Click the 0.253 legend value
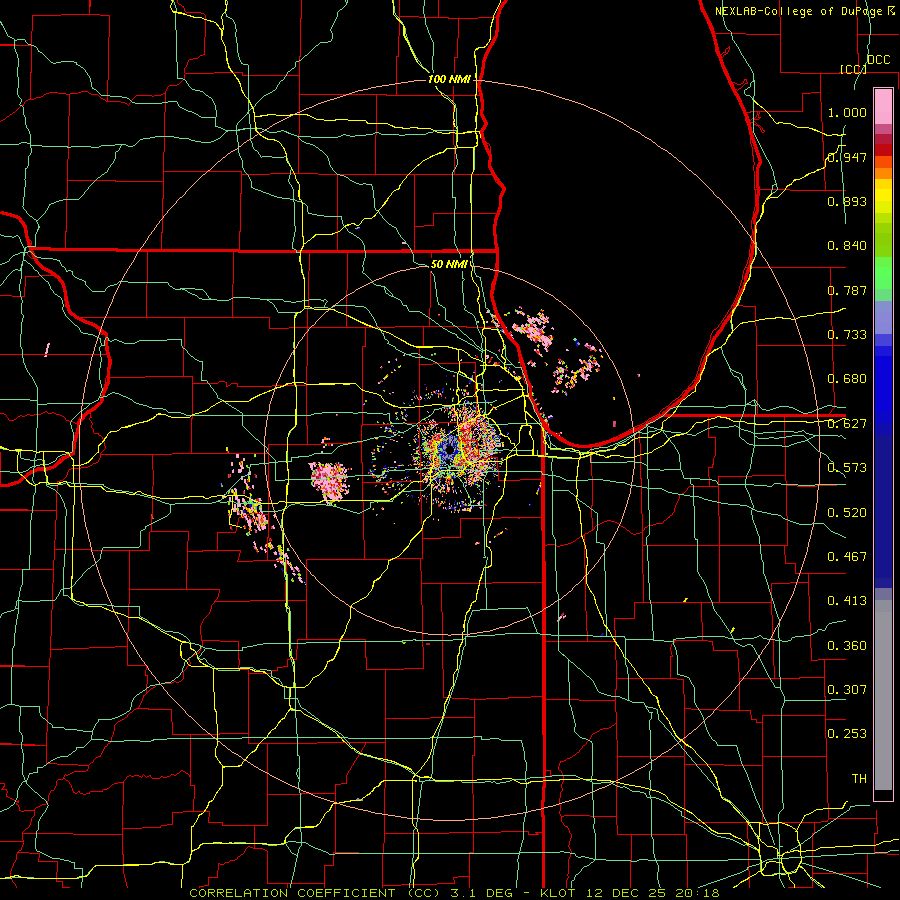Viewport: 900px width, 900px height. point(847,734)
